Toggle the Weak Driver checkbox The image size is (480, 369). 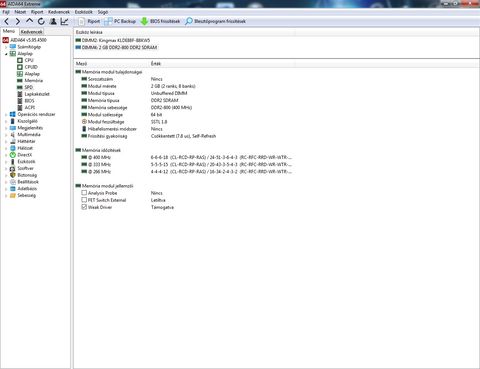[84, 207]
